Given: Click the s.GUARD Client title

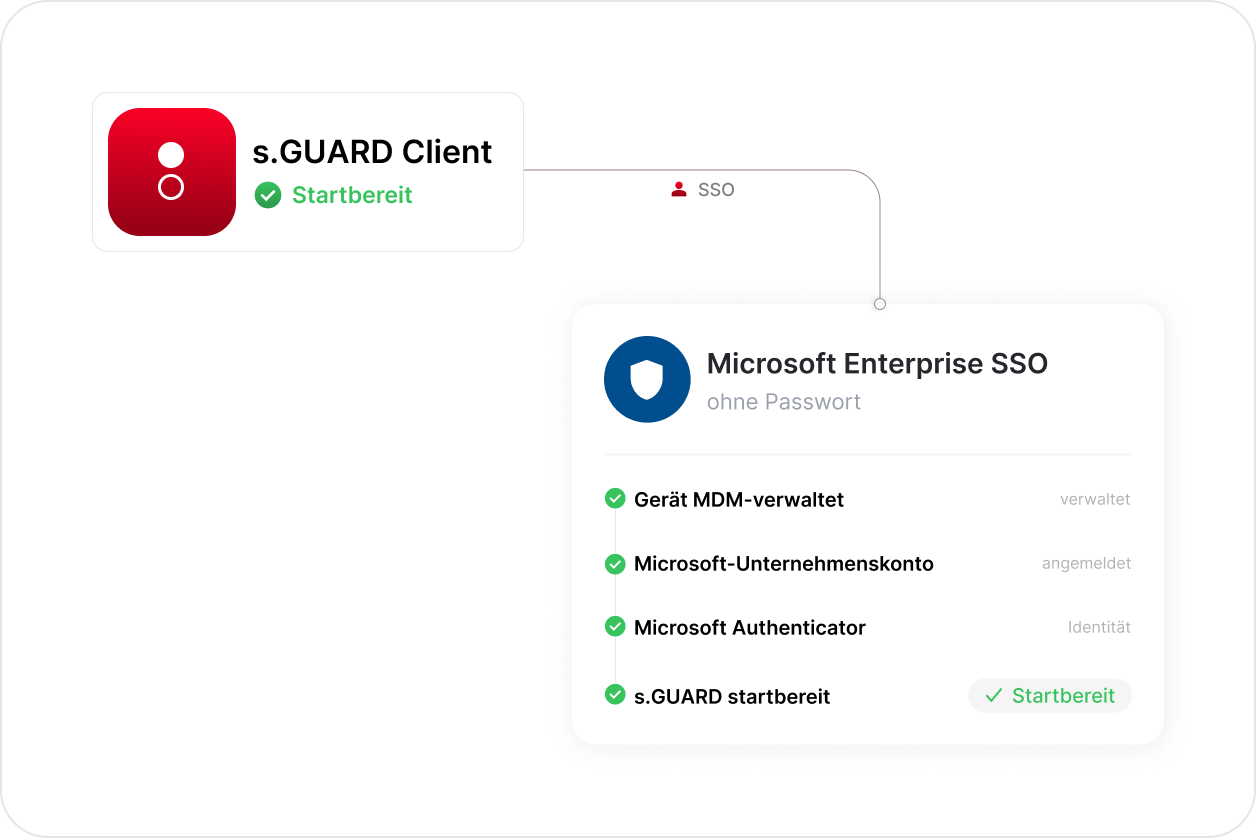Looking at the screenshot, I should point(372,152).
